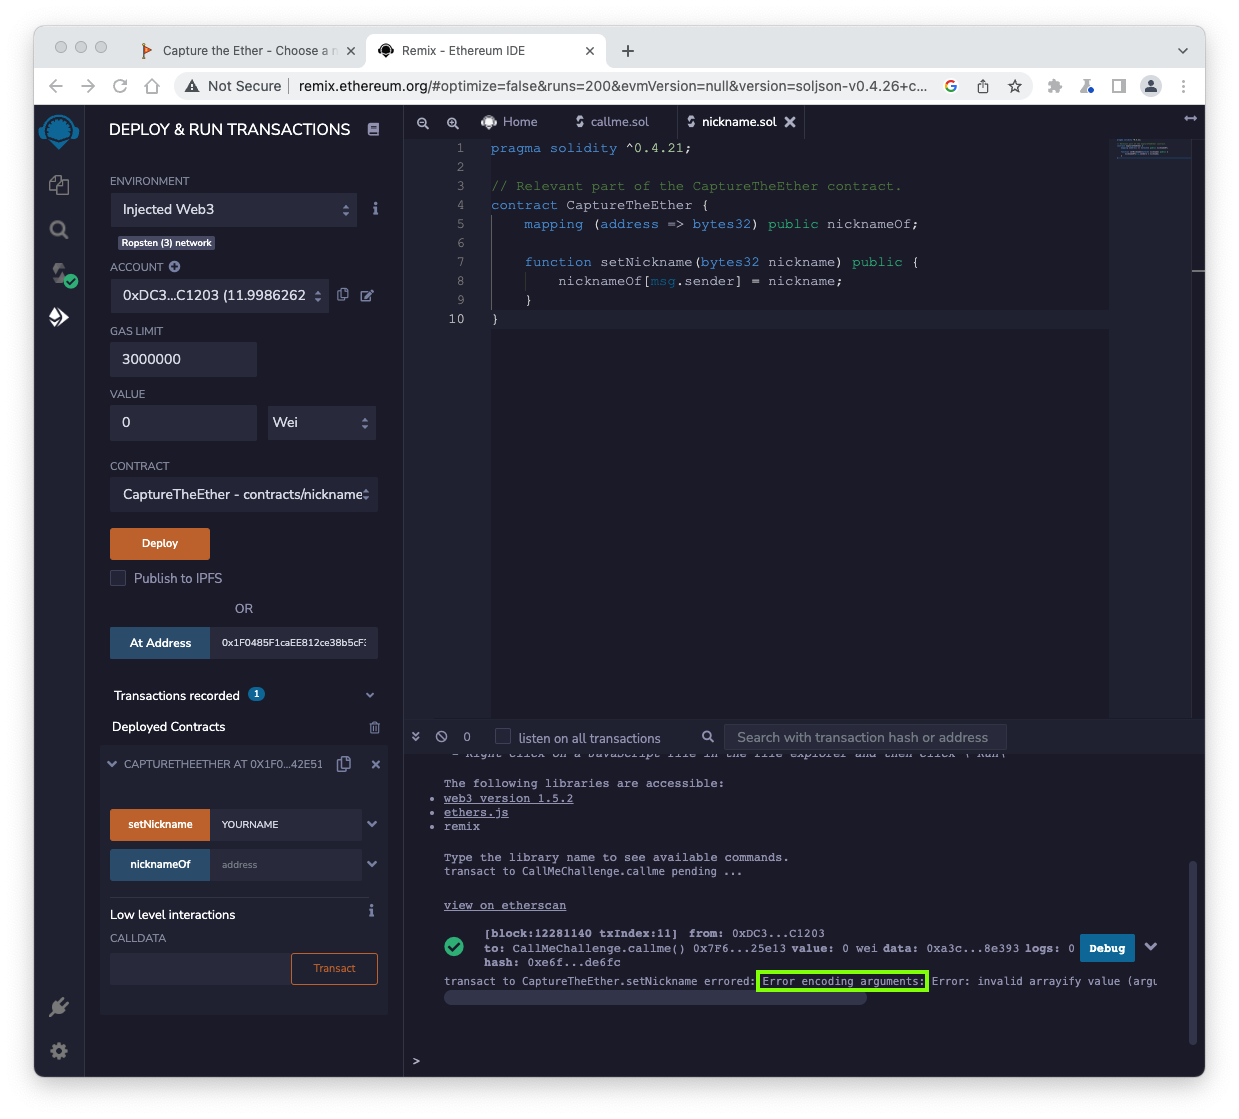Click the Gas Limit input field

(x=183, y=360)
